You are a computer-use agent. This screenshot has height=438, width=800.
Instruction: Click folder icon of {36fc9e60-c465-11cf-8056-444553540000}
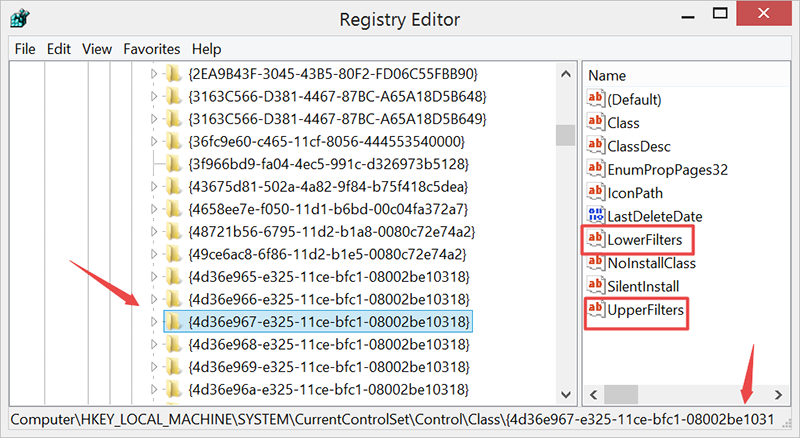click(x=173, y=141)
